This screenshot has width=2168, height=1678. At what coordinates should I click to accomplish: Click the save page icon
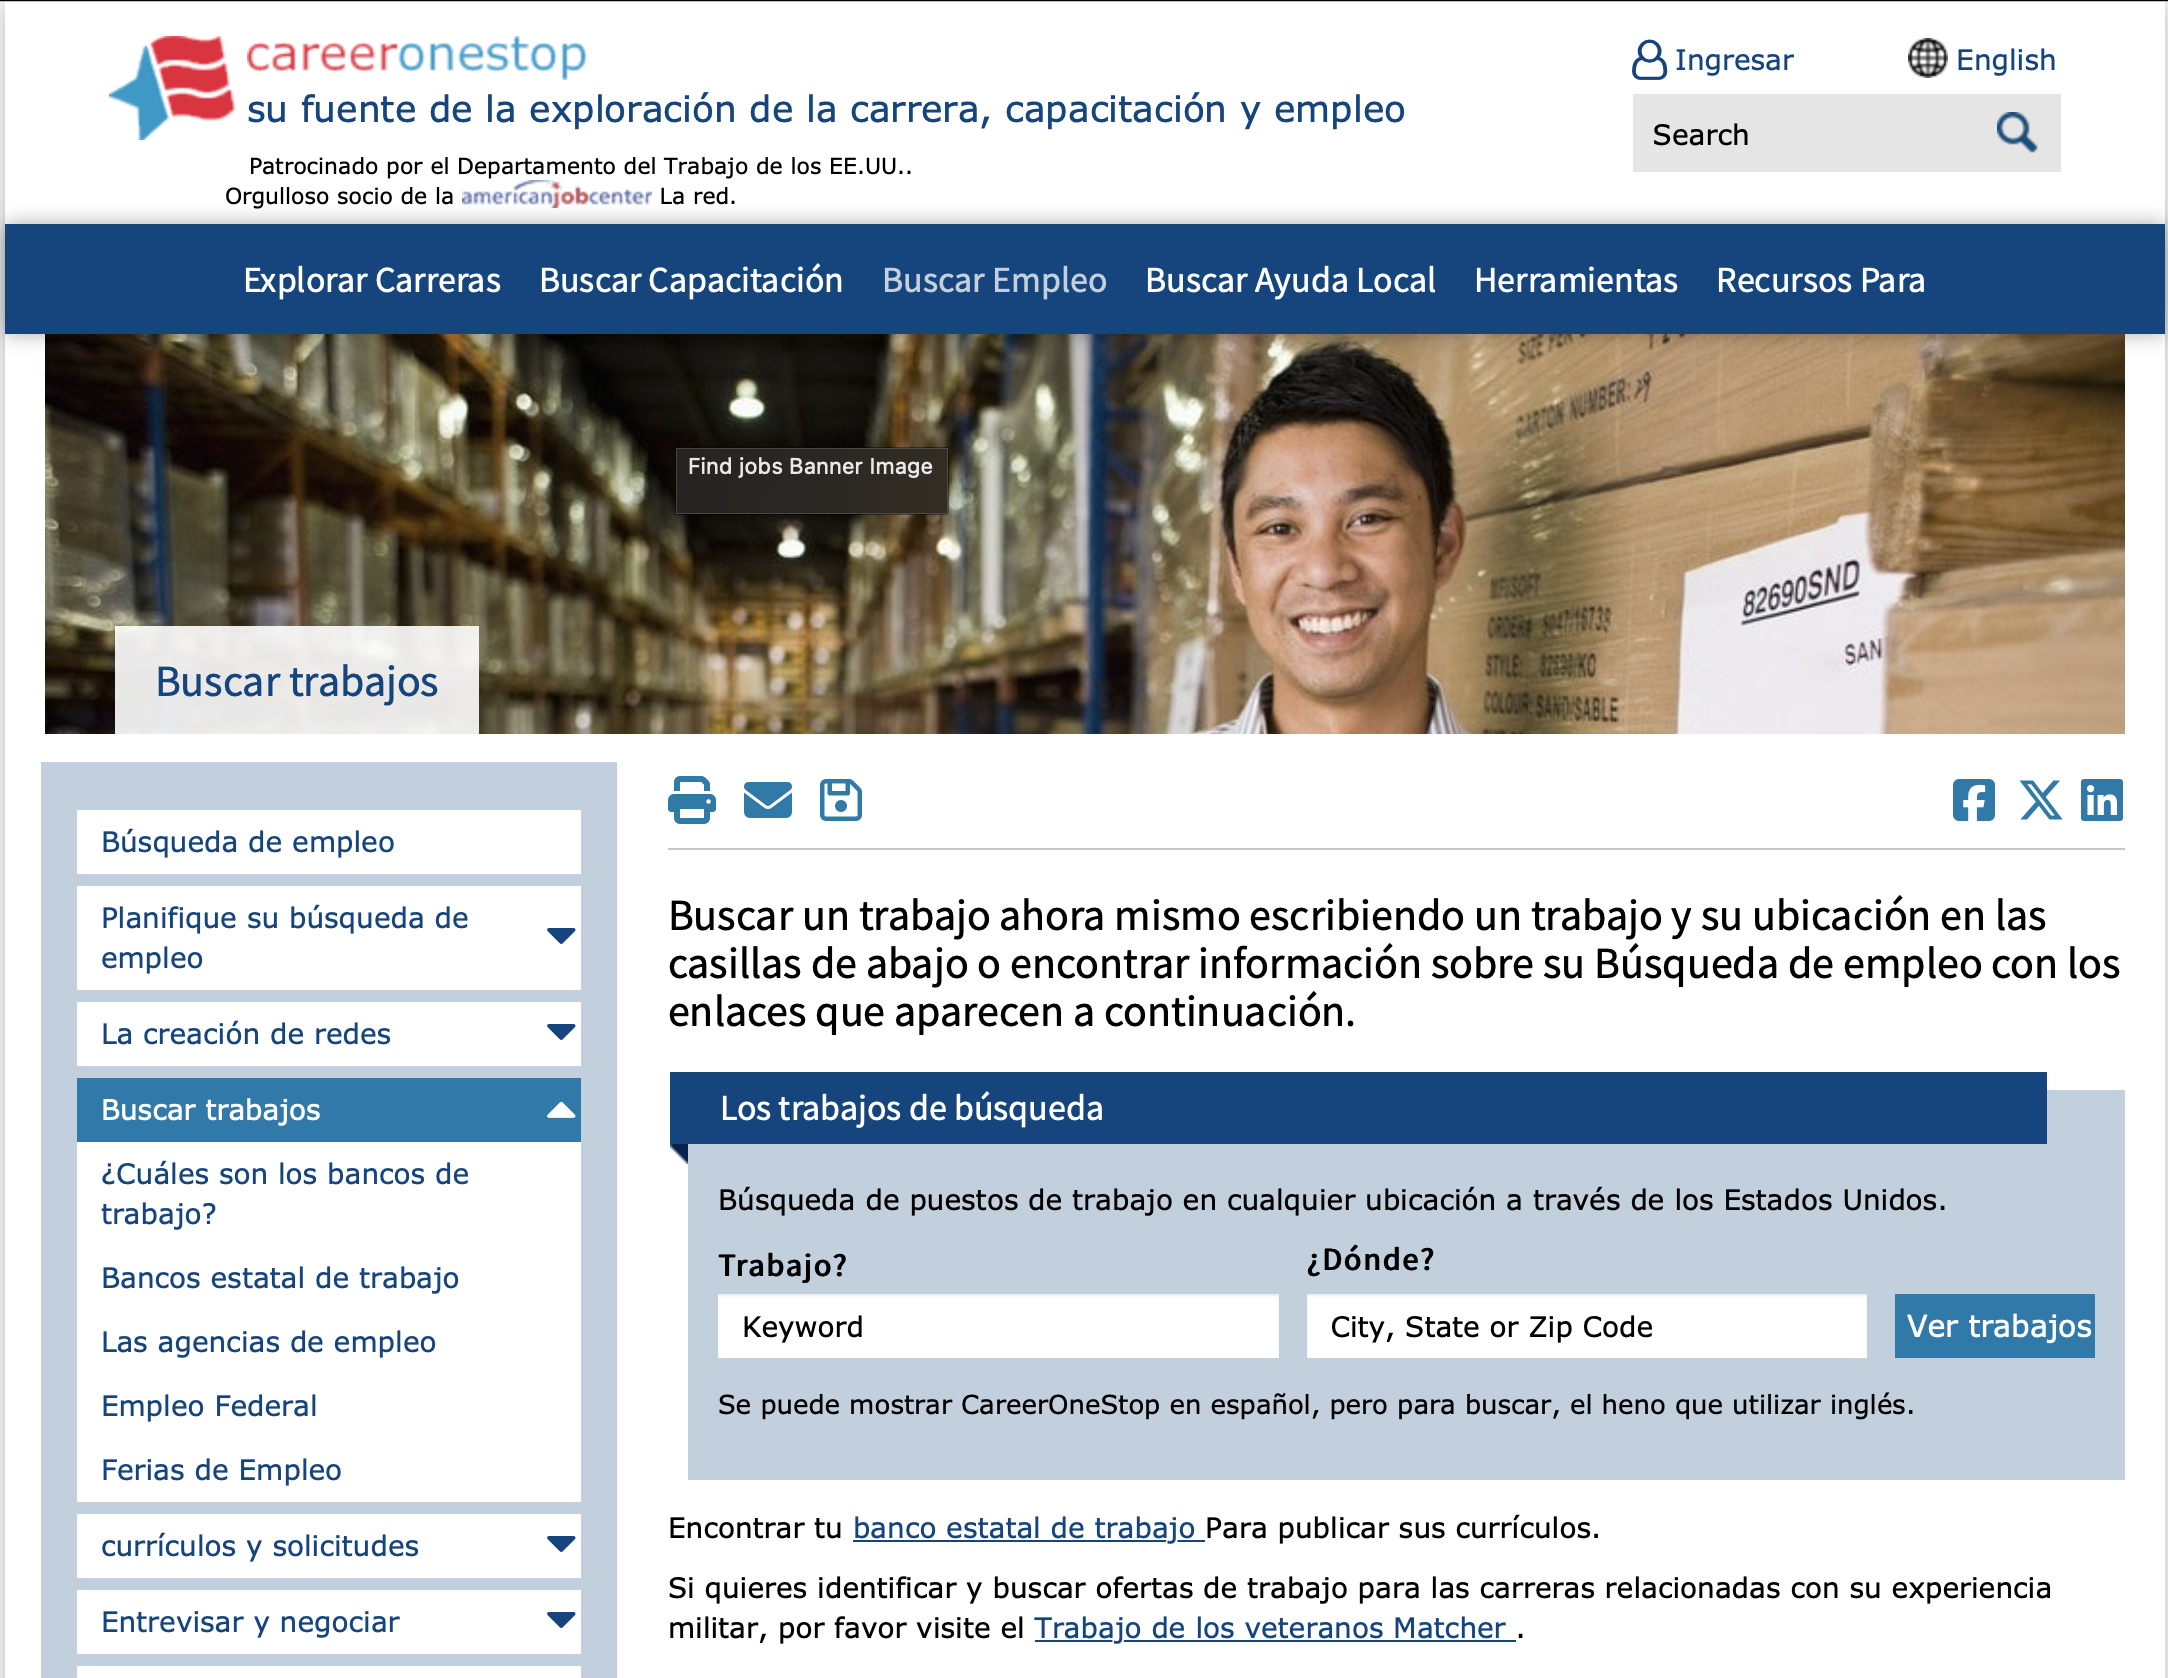[x=841, y=800]
